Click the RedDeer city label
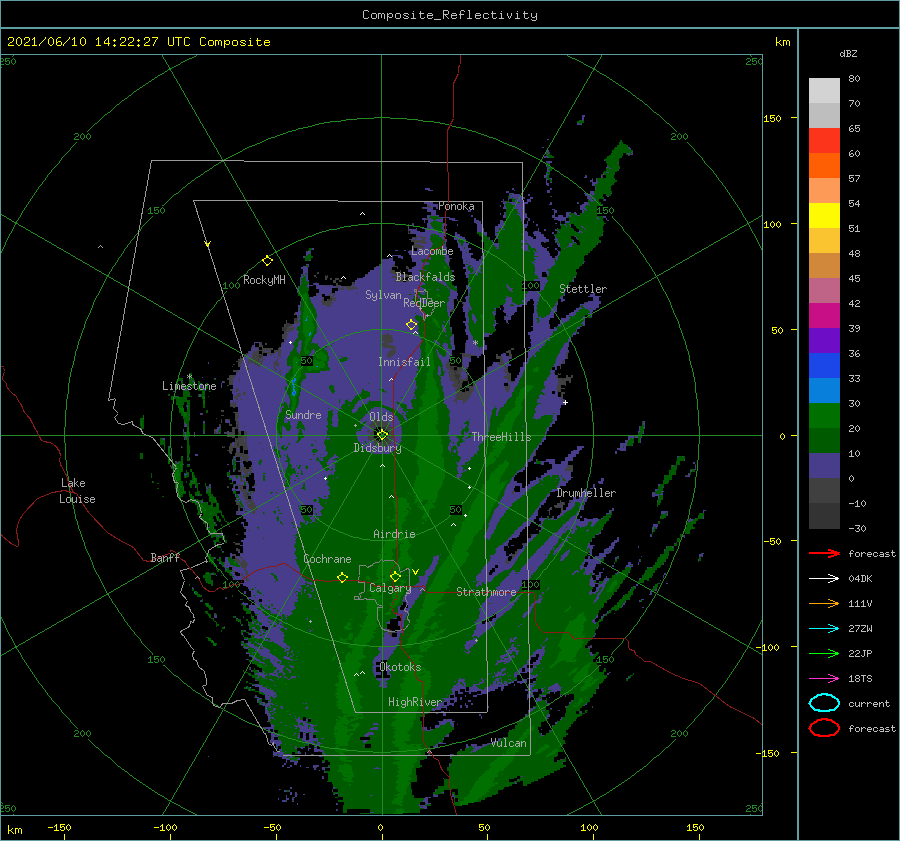This screenshot has width=900, height=841. click(424, 303)
